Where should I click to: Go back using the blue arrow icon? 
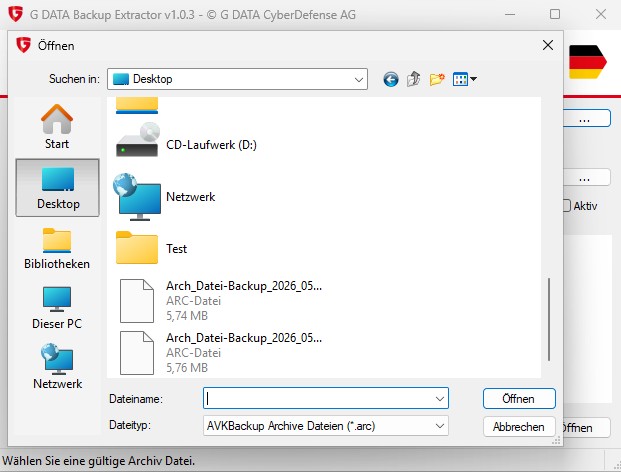[391, 79]
